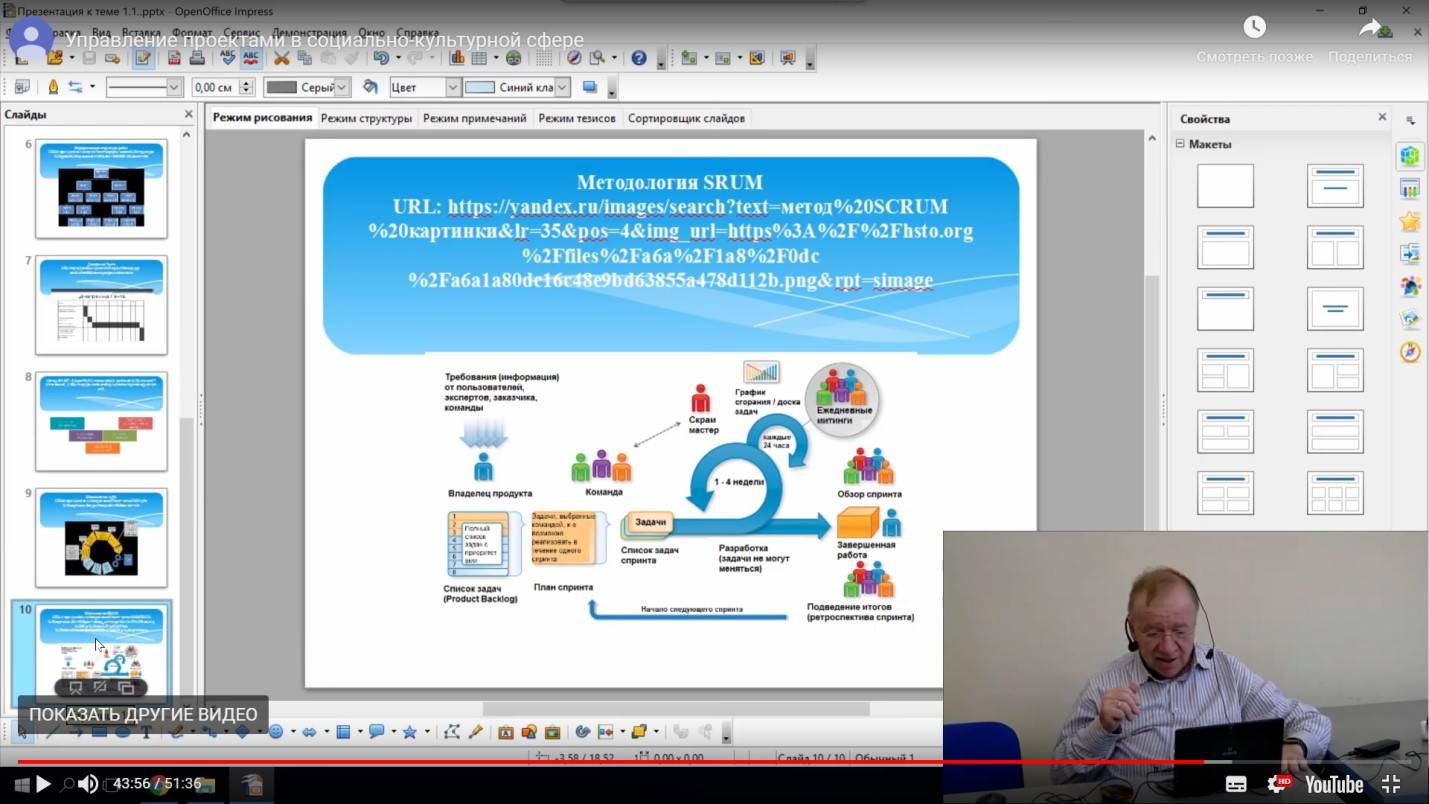
Task: Toggle AutoSpellcheck ABC underline button
Action: click(251, 58)
